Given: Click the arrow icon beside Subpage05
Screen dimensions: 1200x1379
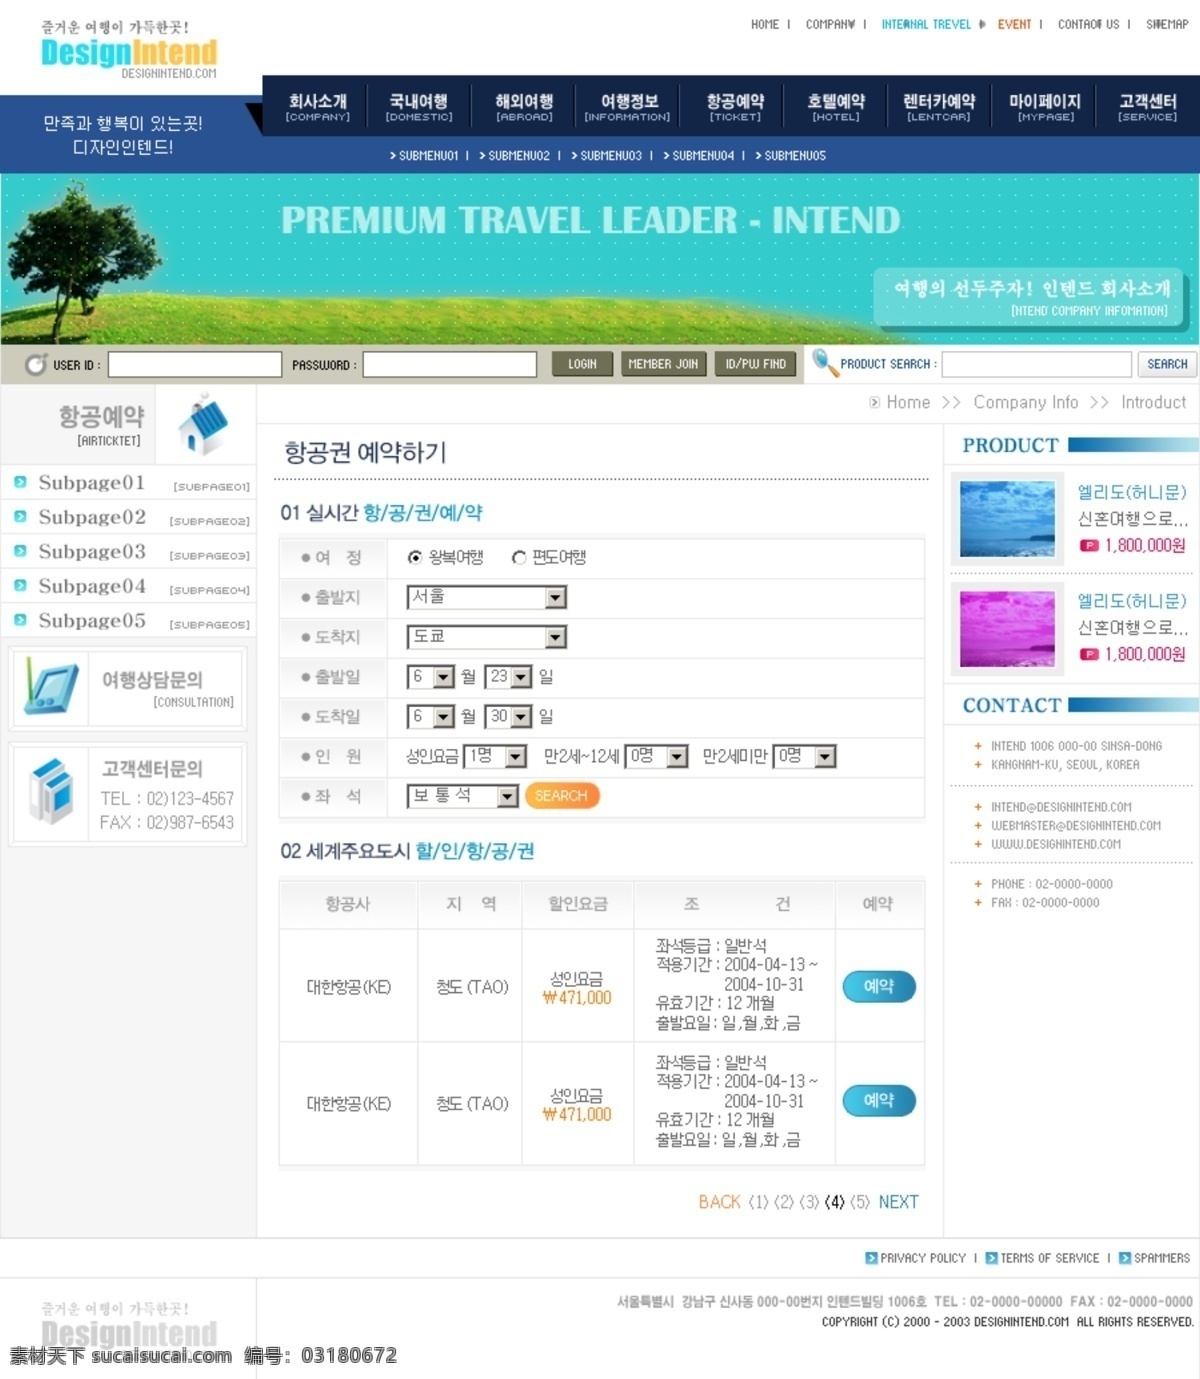Looking at the screenshot, I should click(x=20, y=620).
